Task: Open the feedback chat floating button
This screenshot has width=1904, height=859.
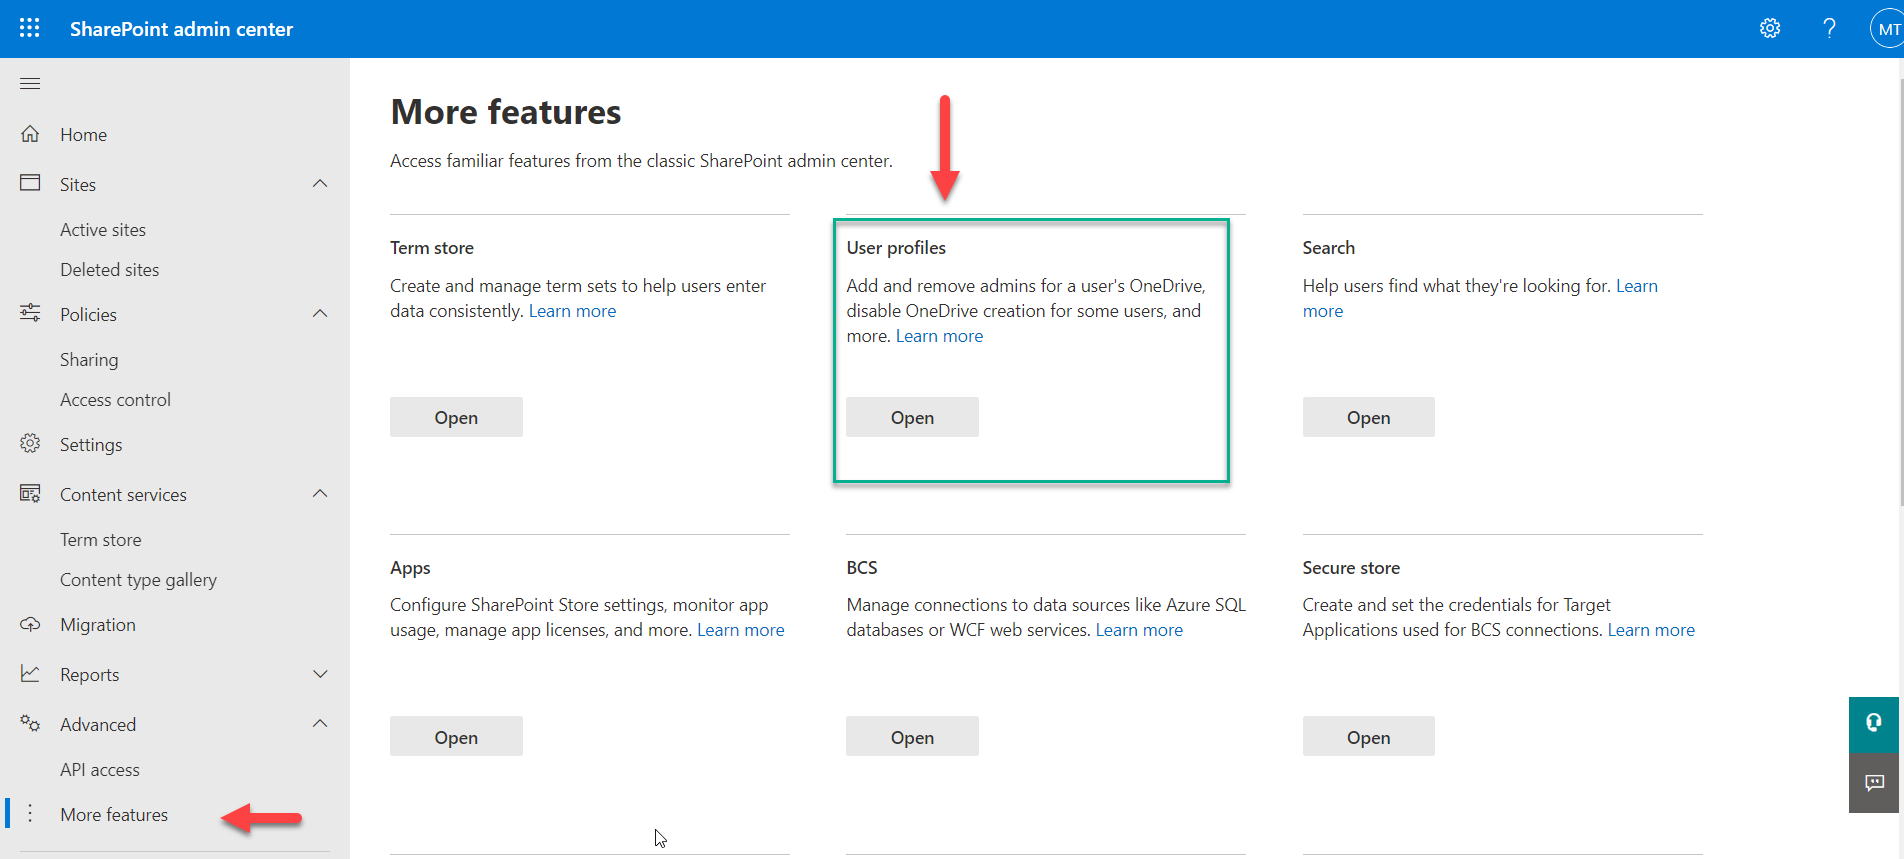Action: click(x=1874, y=782)
